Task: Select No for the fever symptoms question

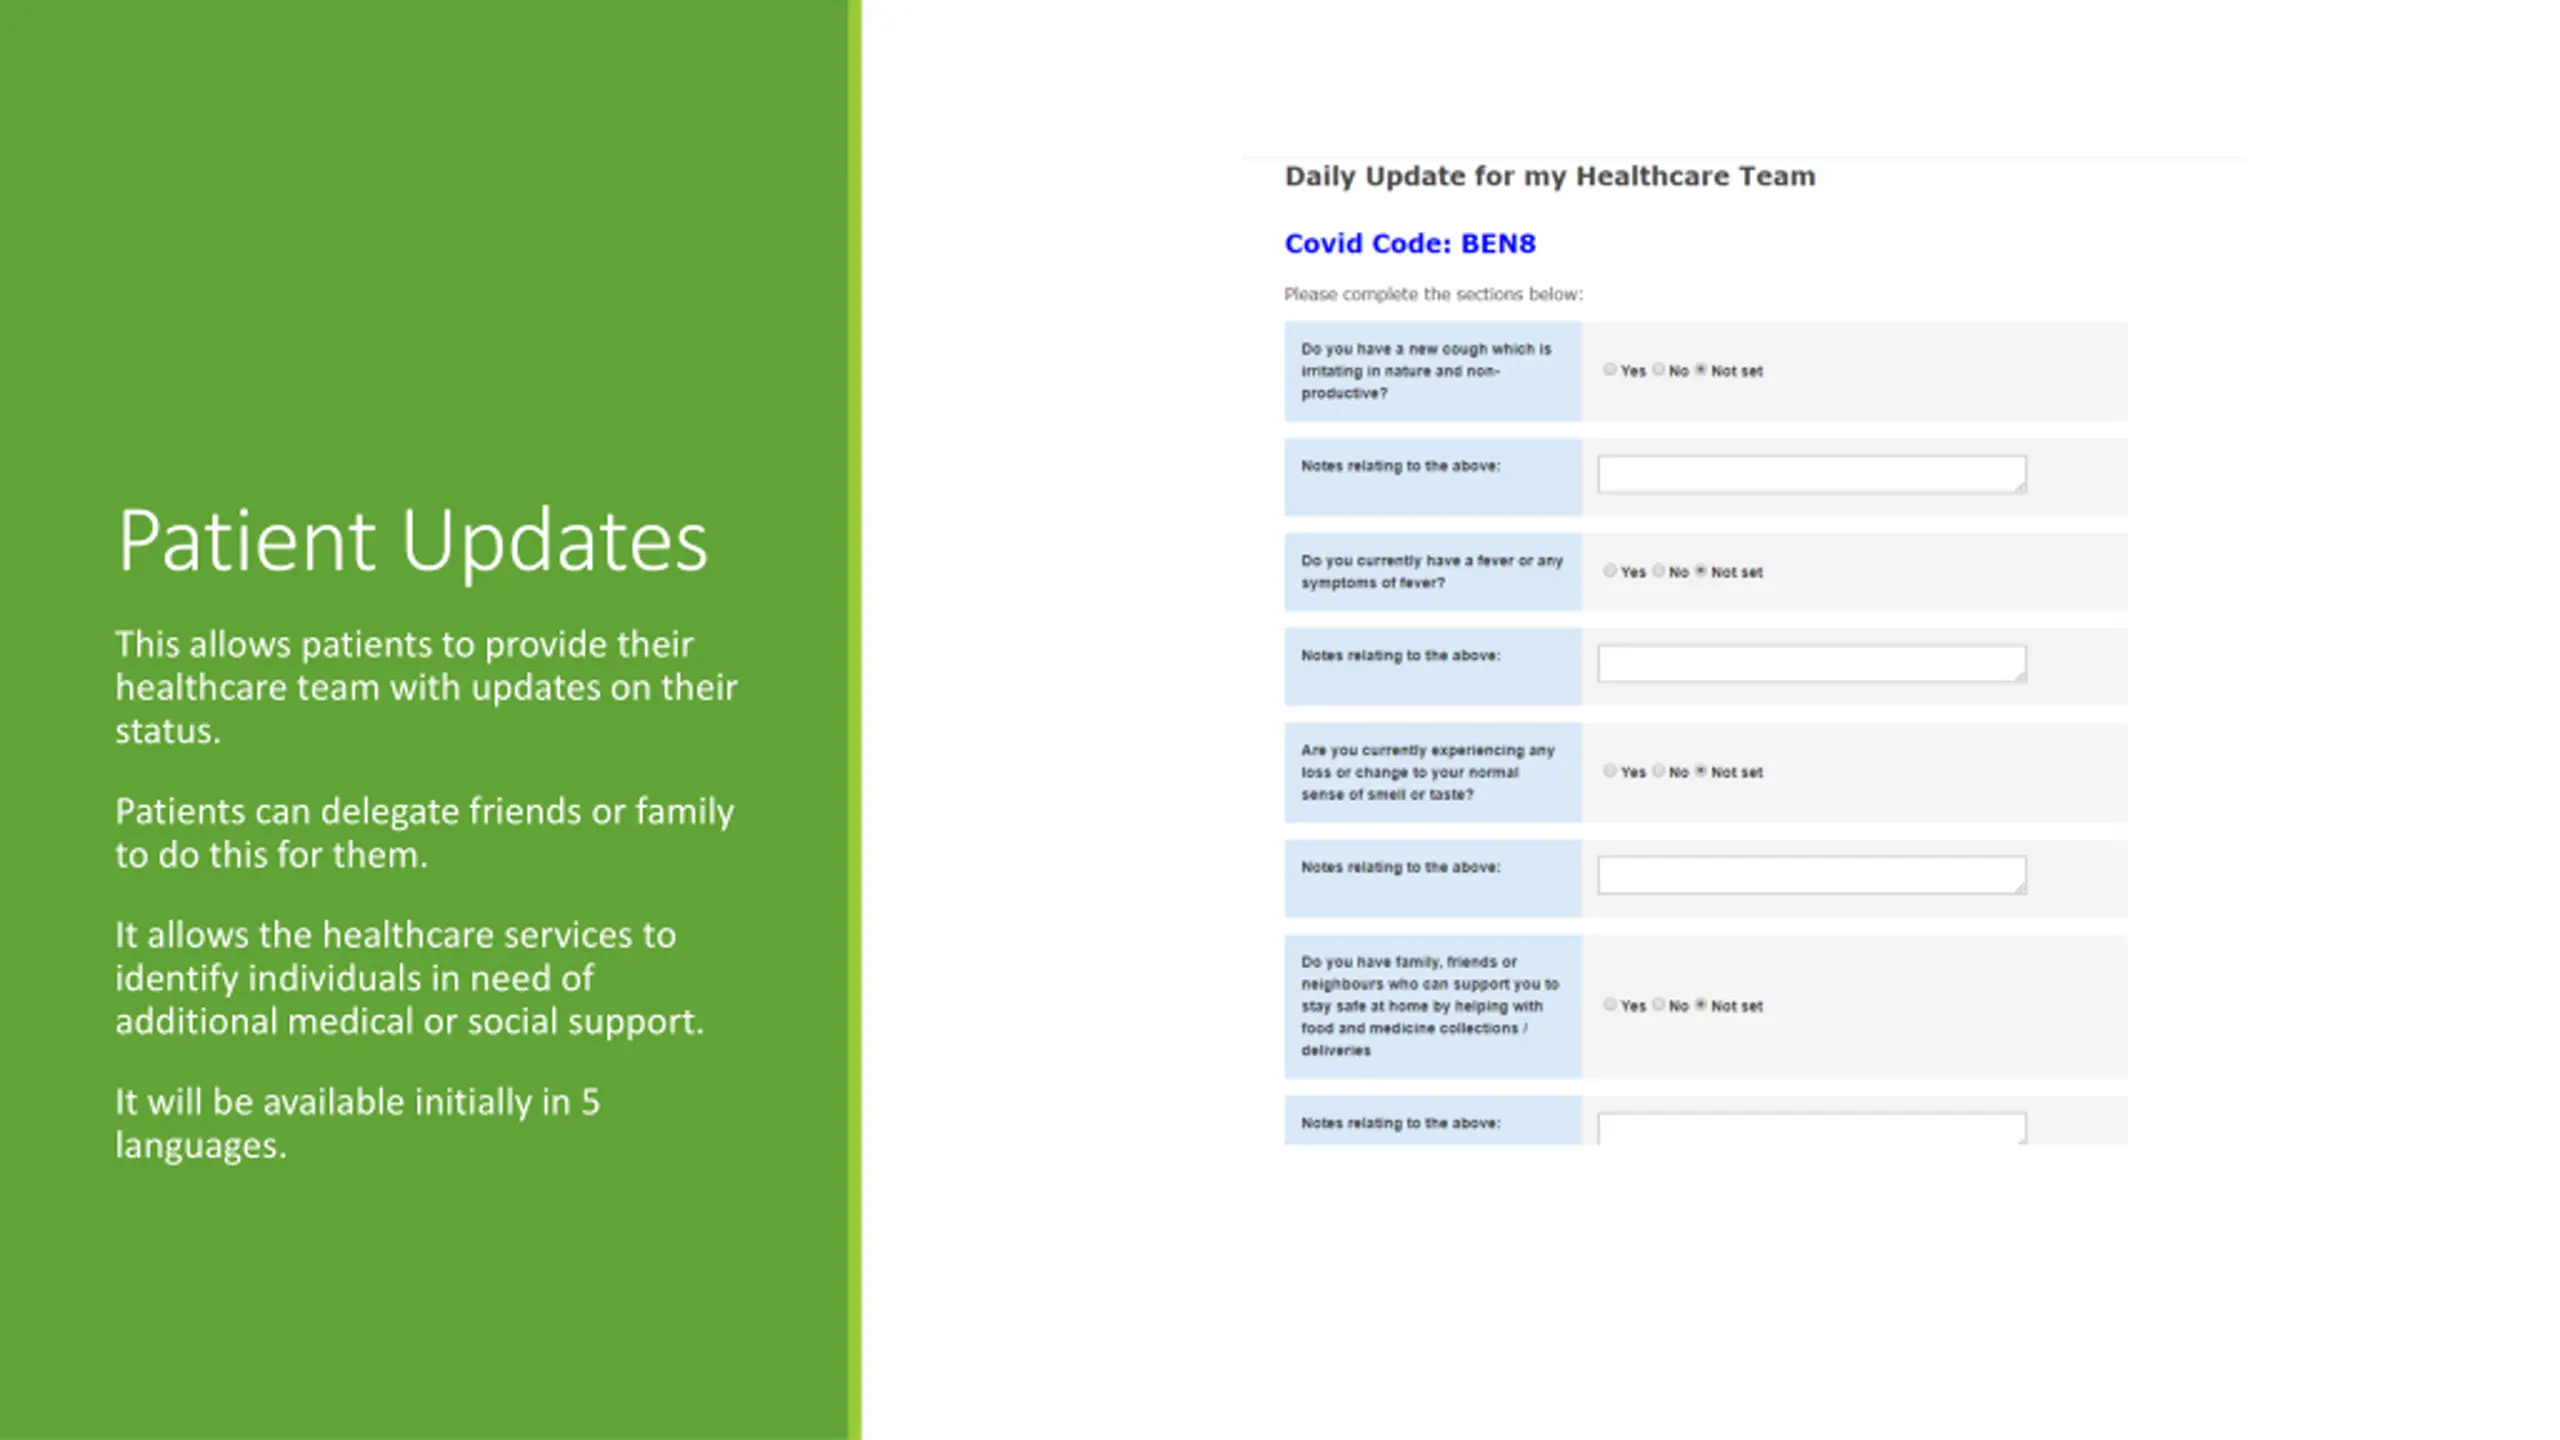Action: point(1659,571)
